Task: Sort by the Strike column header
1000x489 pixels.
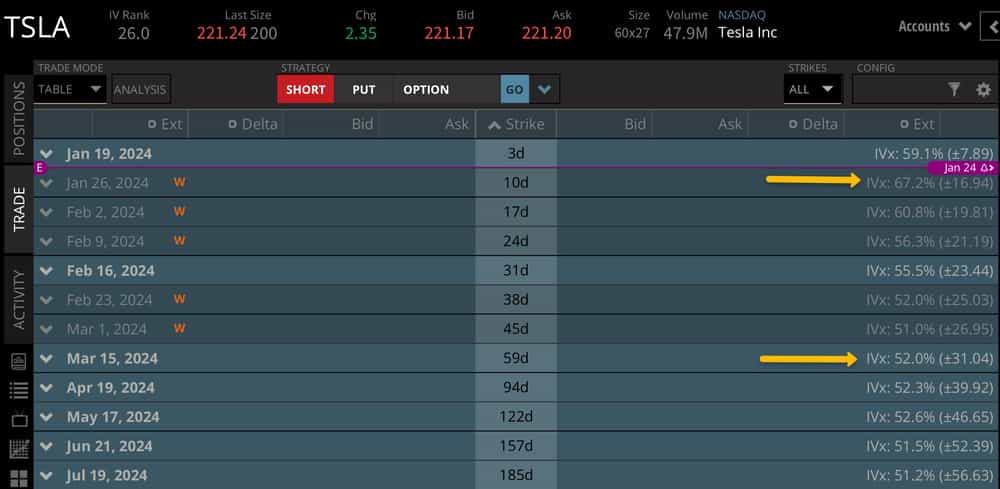Action: (516, 124)
